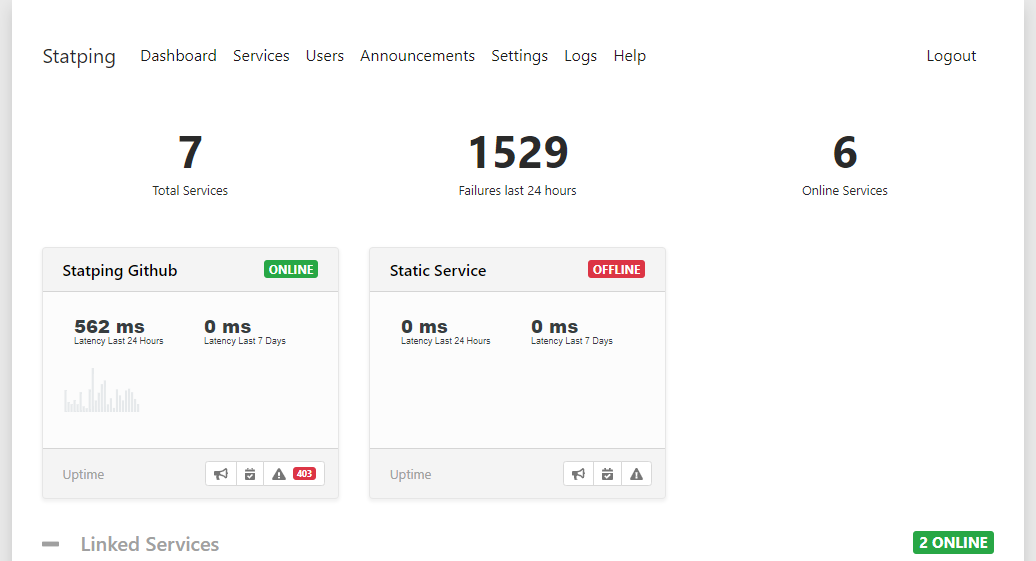
Task: Click the red 403 failures badge
Action: (x=304, y=474)
